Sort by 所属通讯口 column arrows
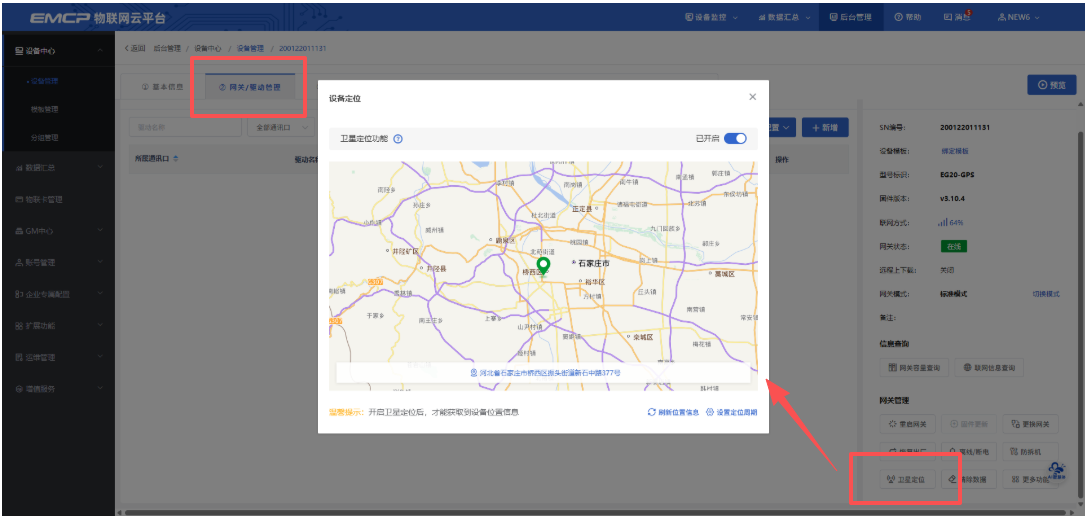The image size is (1085, 516). coord(175,159)
